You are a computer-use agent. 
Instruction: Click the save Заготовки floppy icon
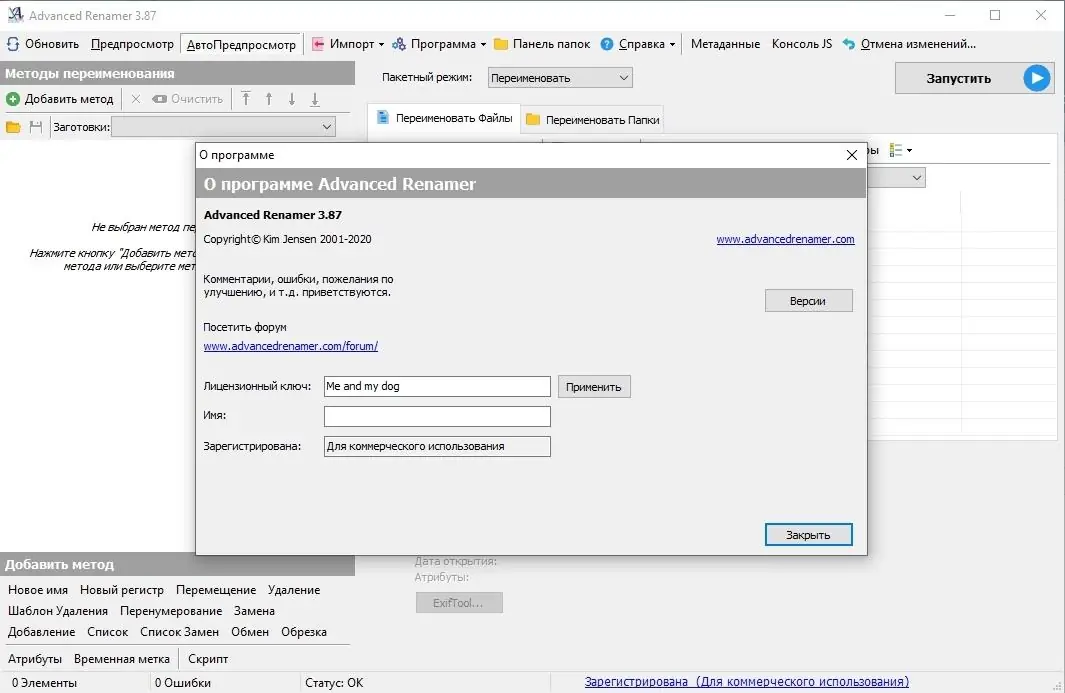click(36, 126)
